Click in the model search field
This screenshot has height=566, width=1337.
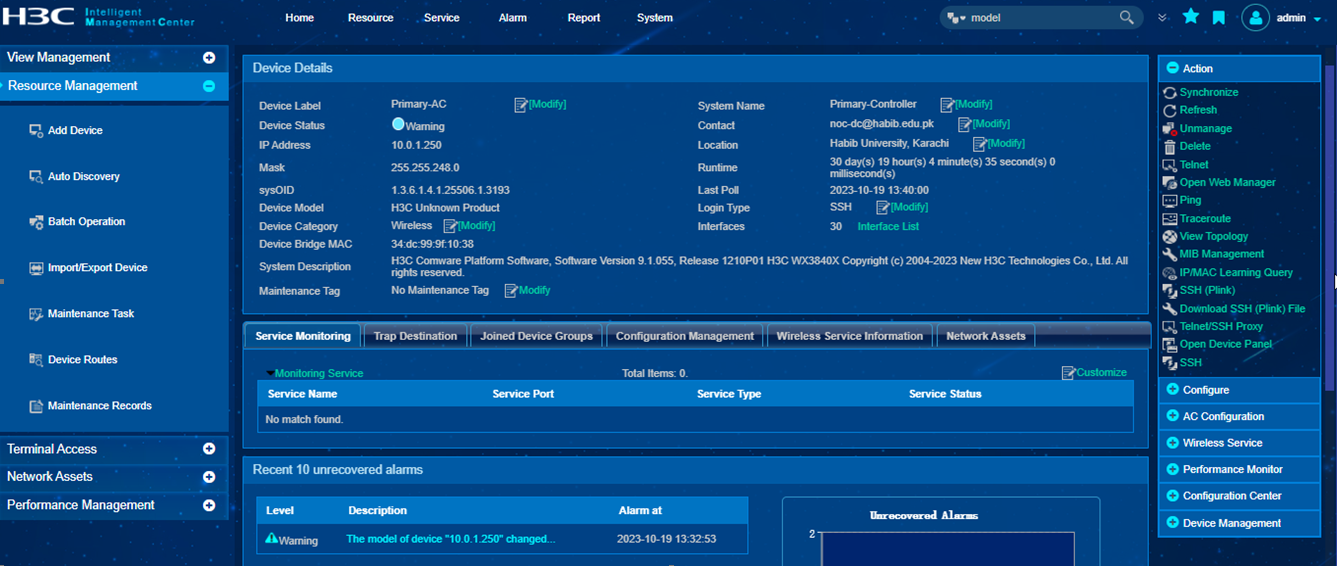pos(1040,18)
